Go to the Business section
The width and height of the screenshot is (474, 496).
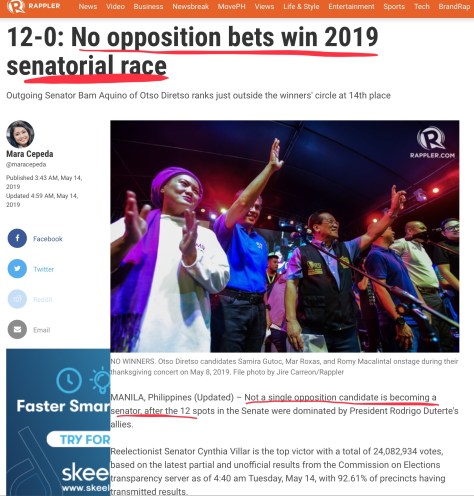click(x=148, y=6)
